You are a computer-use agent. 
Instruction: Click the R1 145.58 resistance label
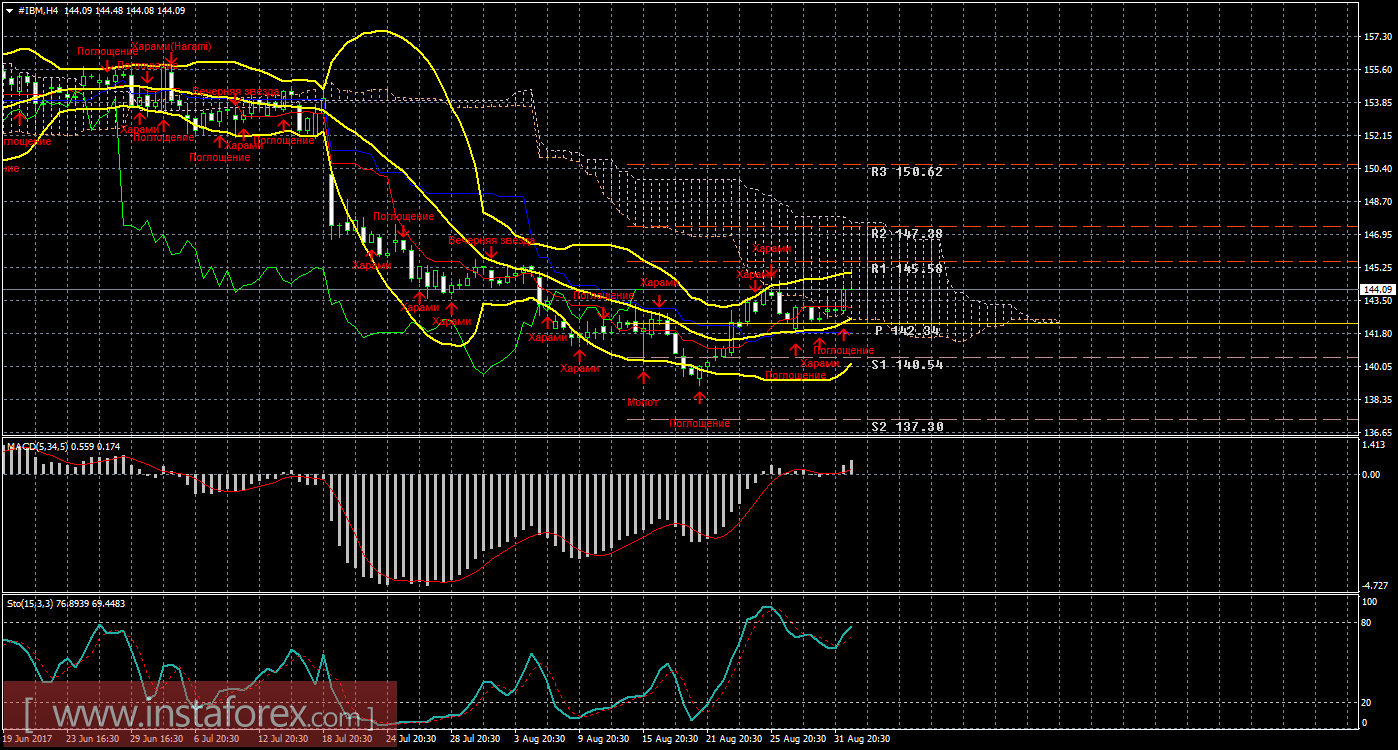(x=906, y=269)
